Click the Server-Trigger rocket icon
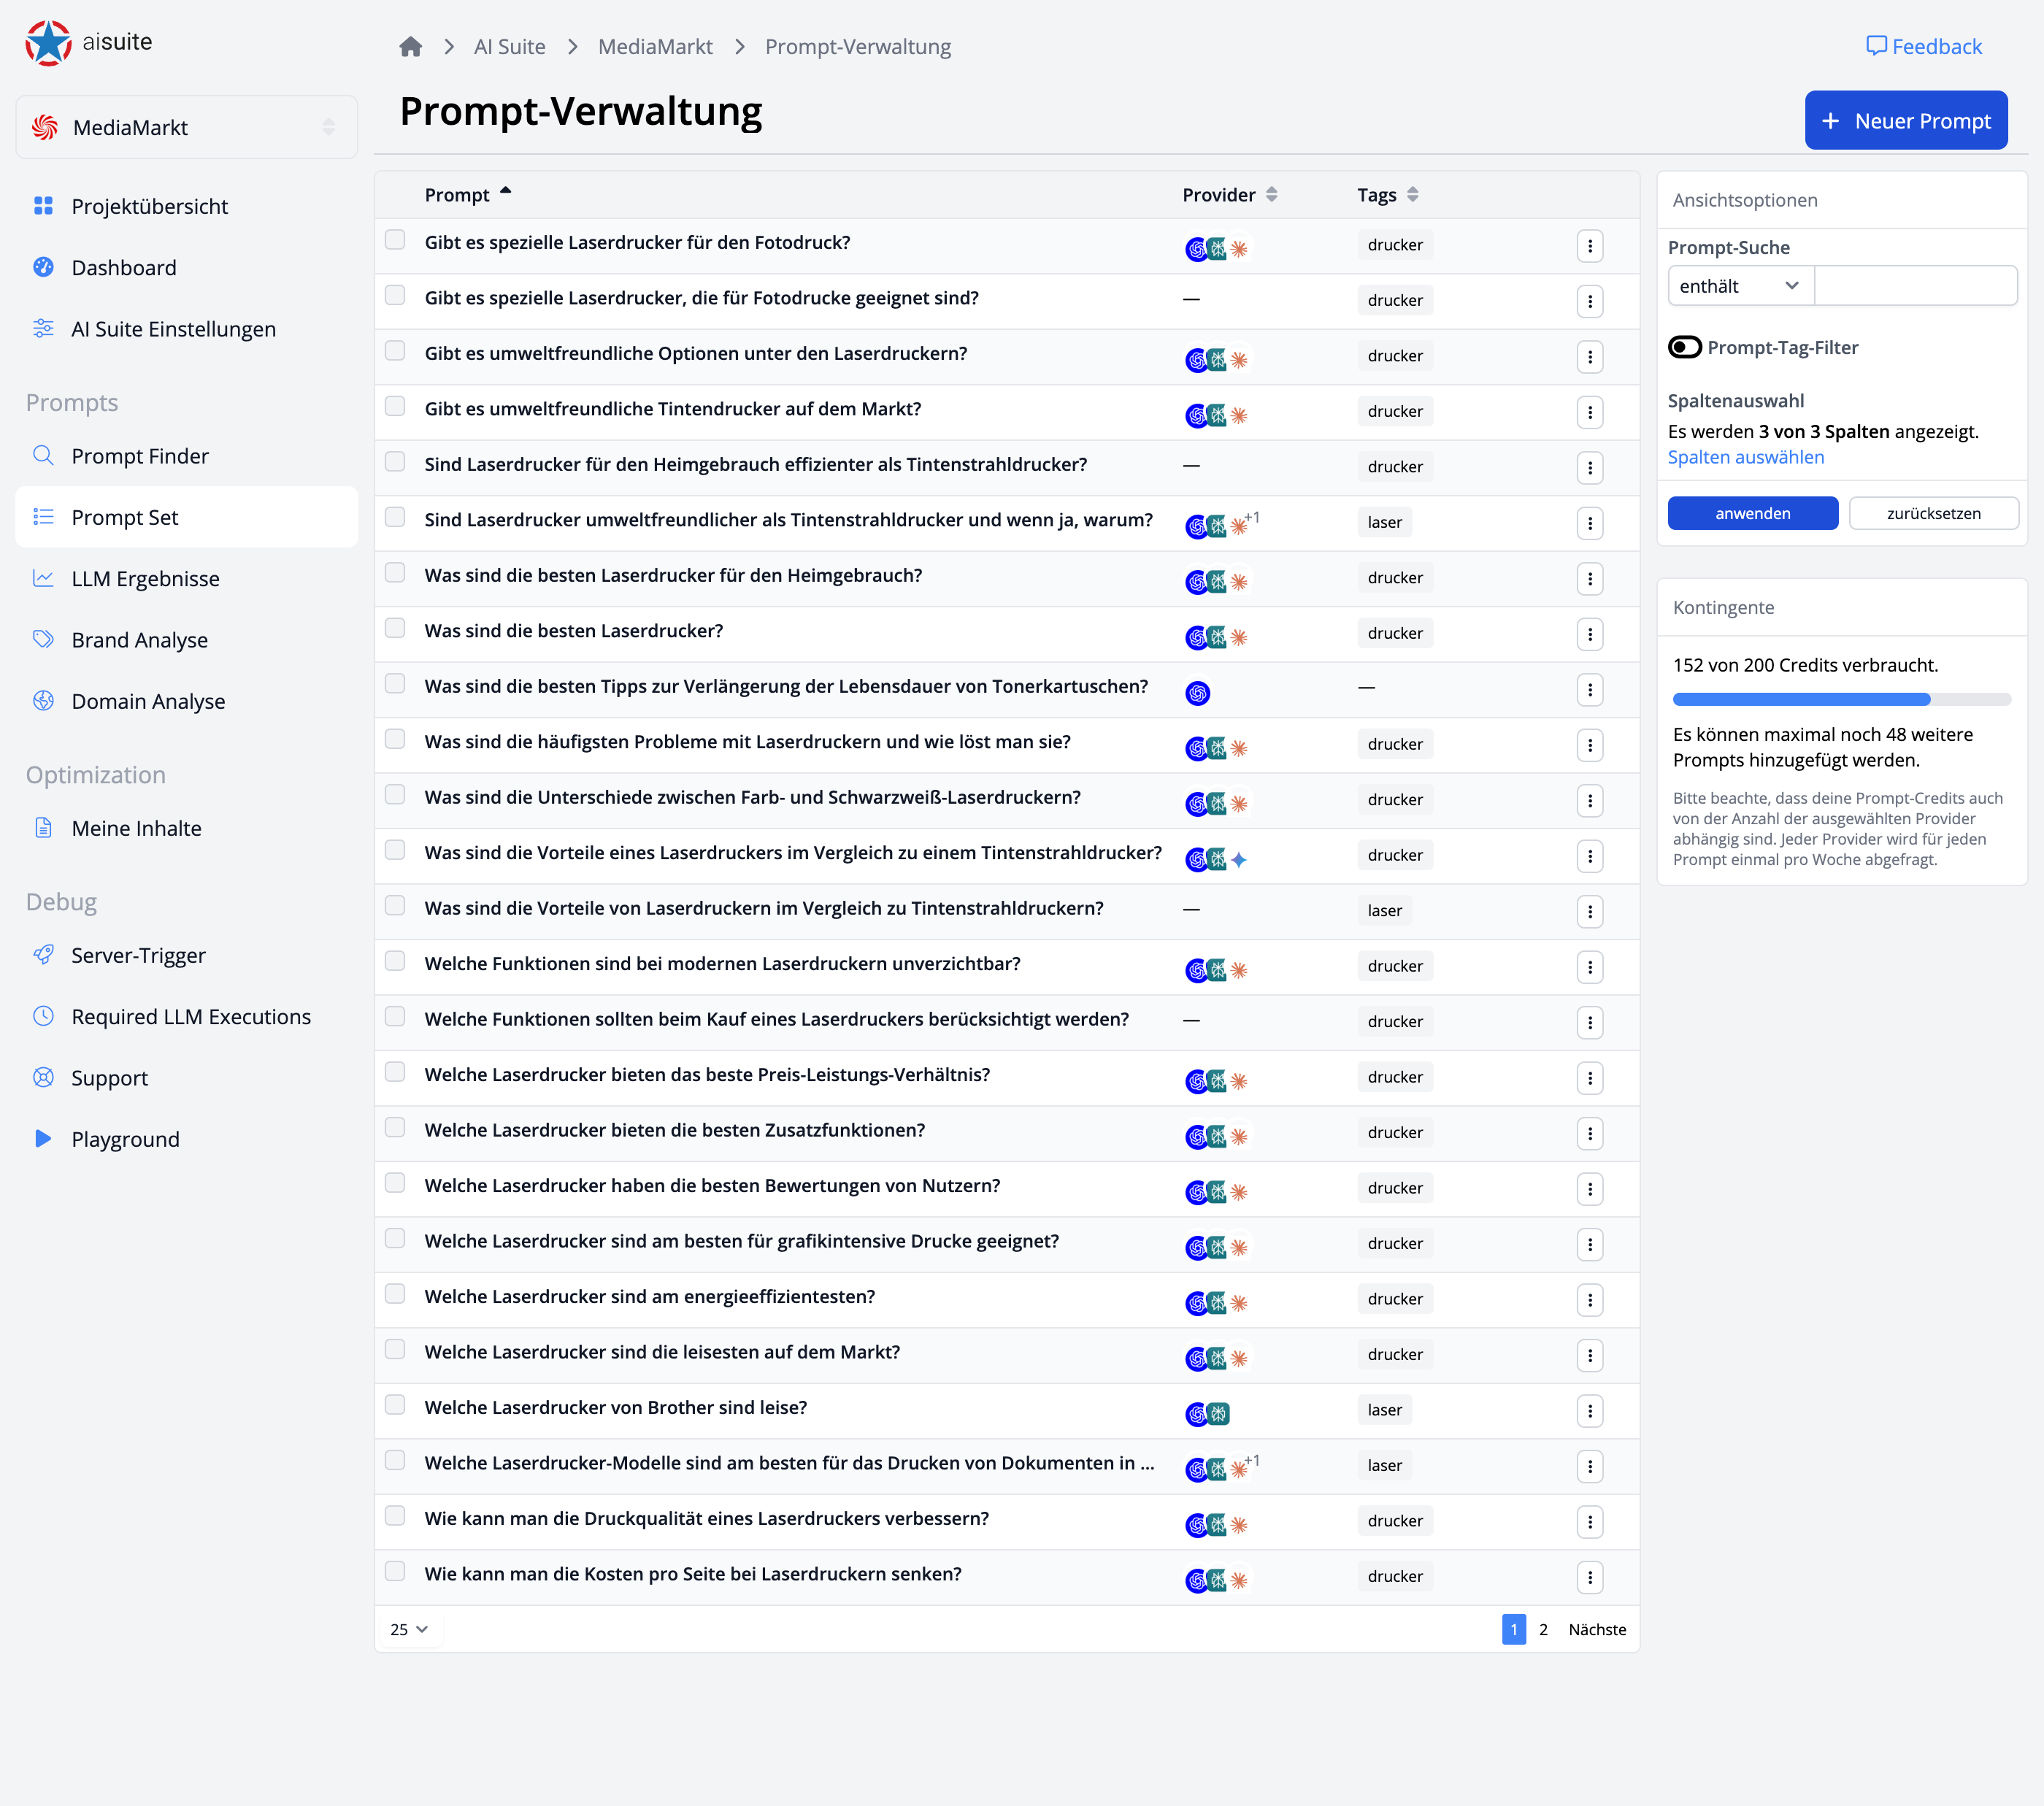 (x=43, y=955)
